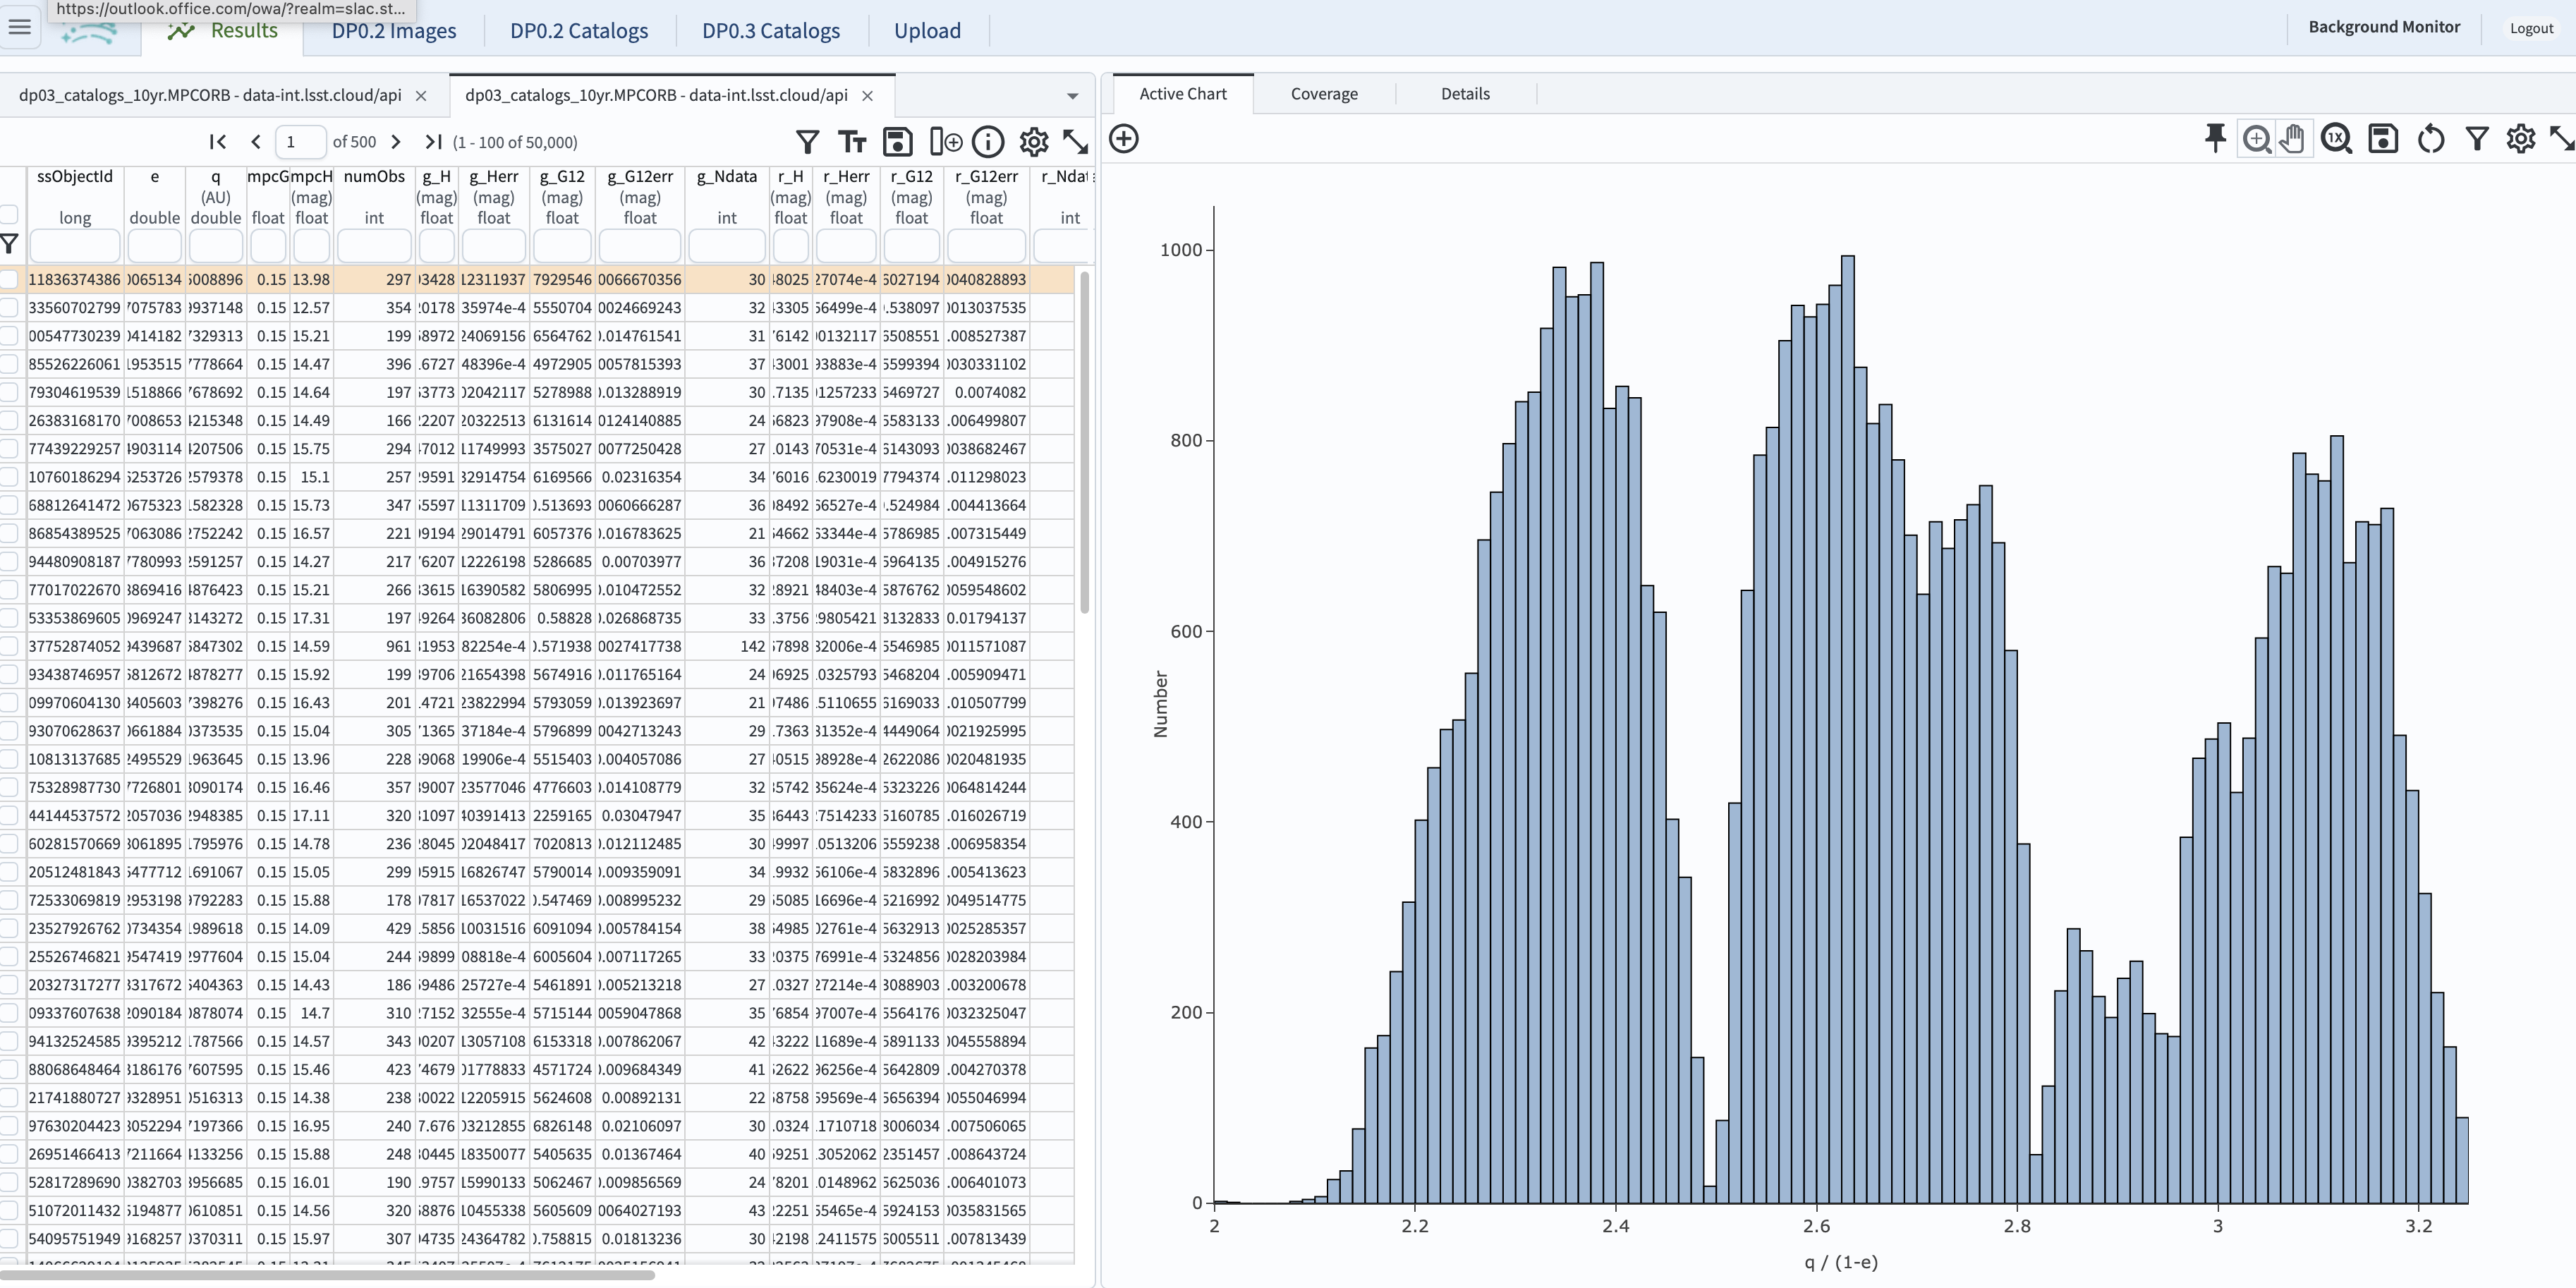
Task: Click ssObjectId column header
Action: pyautogui.click(x=75, y=177)
